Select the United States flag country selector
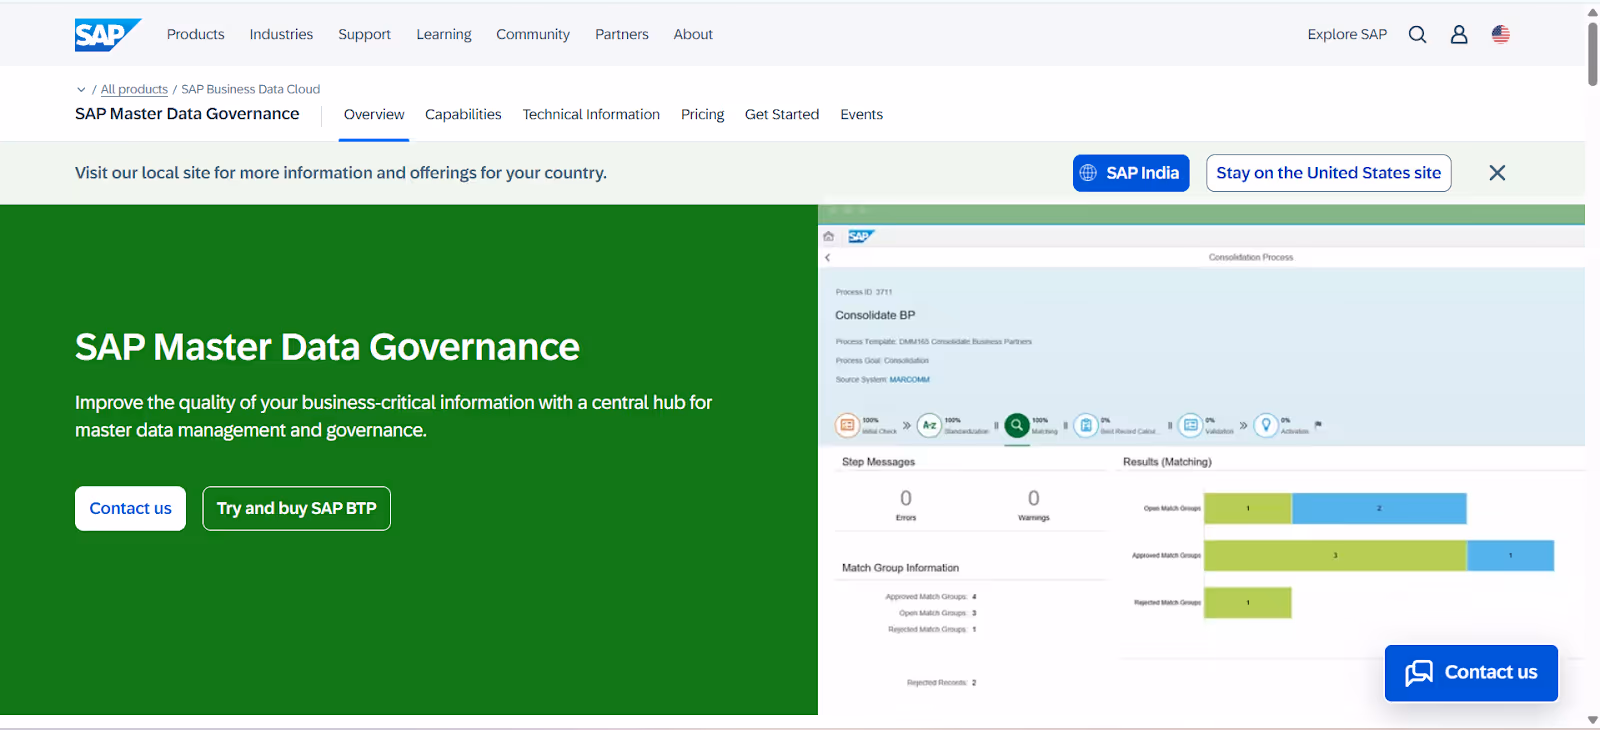Image resolution: width=1600 pixels, height=730 pixels. (x=1501, y=34)
